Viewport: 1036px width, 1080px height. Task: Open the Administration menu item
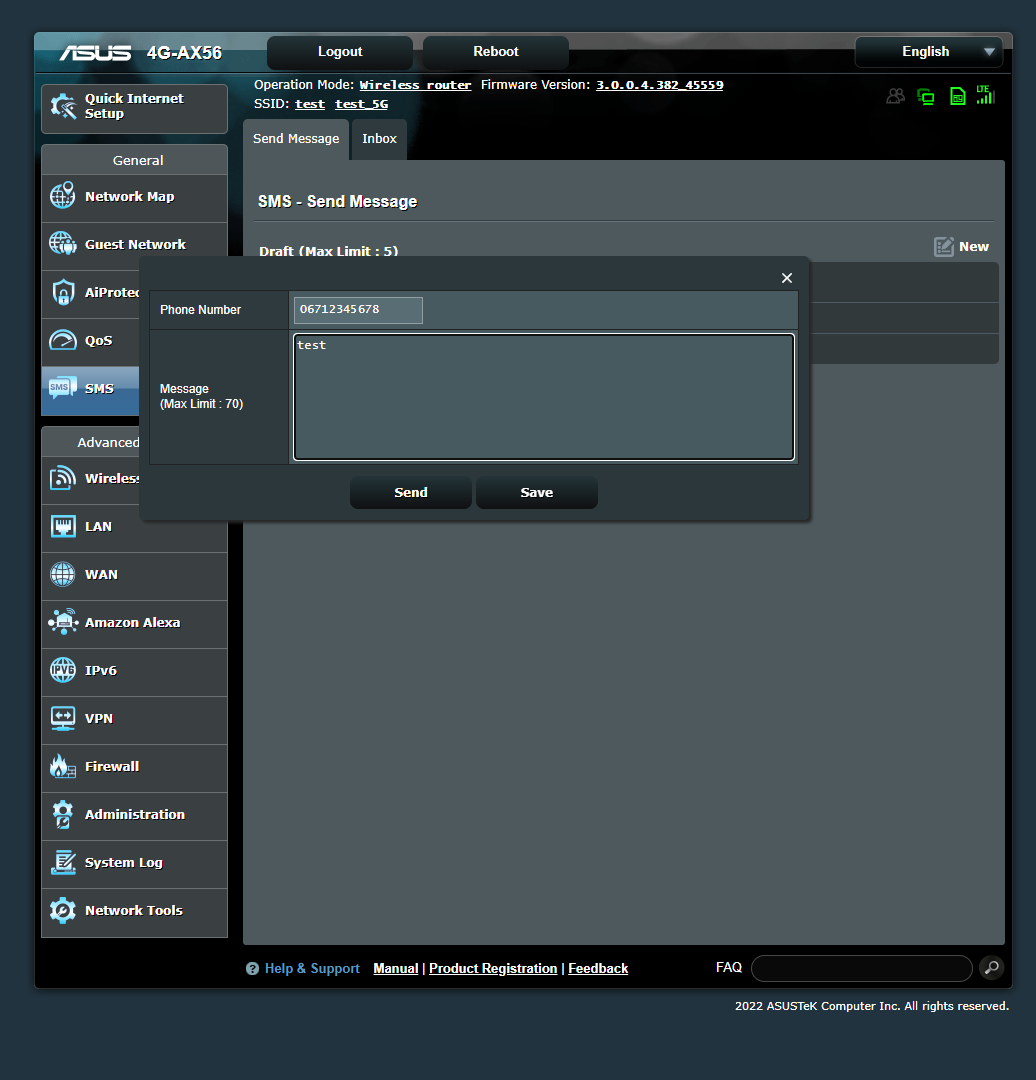point(134,815)
